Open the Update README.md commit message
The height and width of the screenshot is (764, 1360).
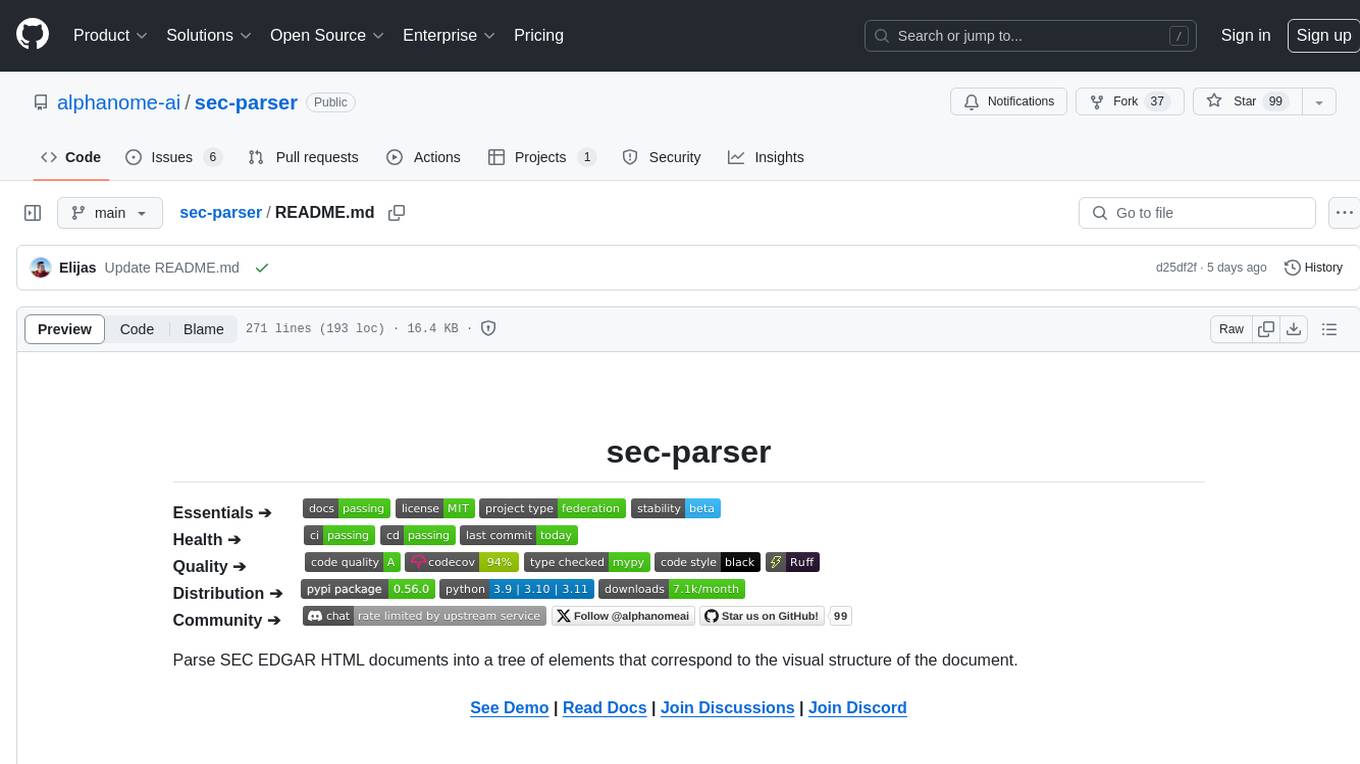(172, 268)
